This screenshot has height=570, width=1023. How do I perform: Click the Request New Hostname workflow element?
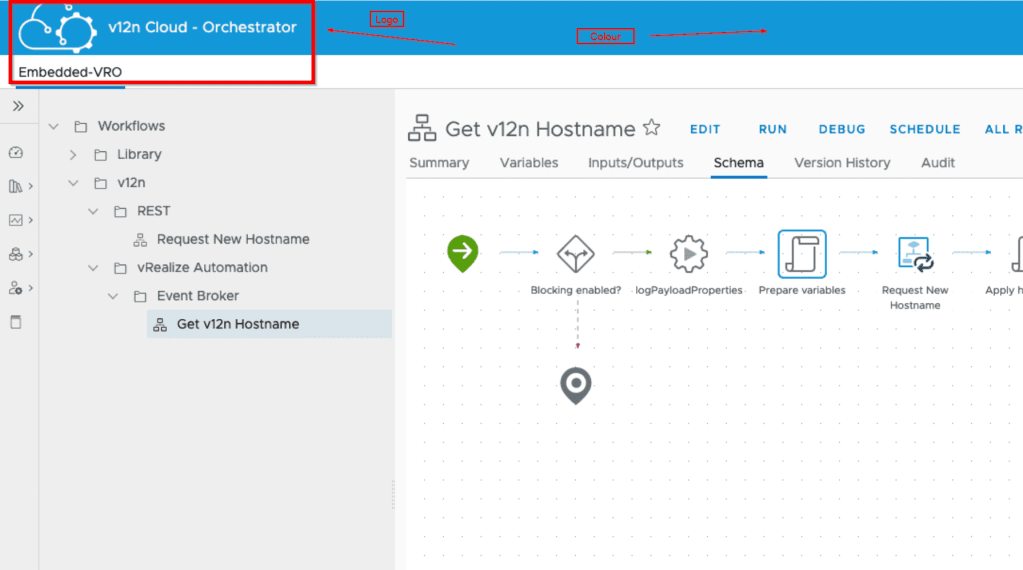[915, 254]
